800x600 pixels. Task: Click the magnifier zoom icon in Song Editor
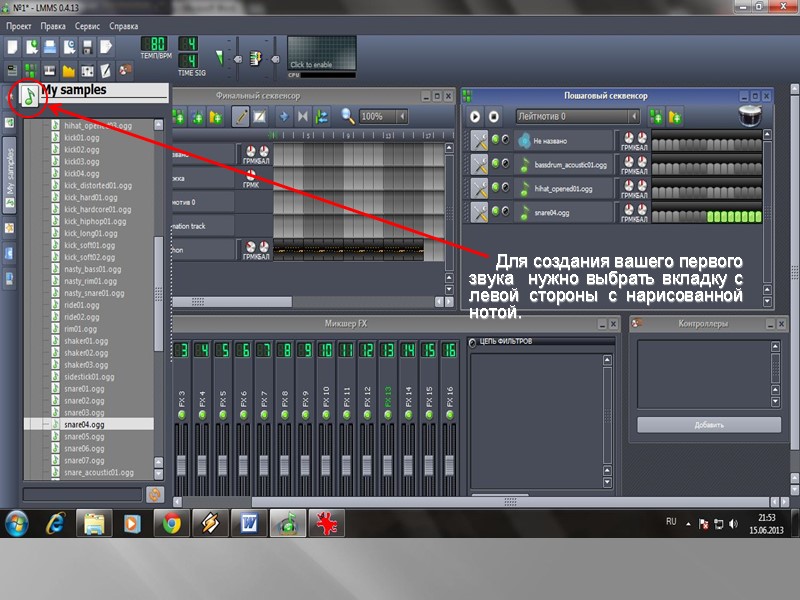tap(348, 116)
